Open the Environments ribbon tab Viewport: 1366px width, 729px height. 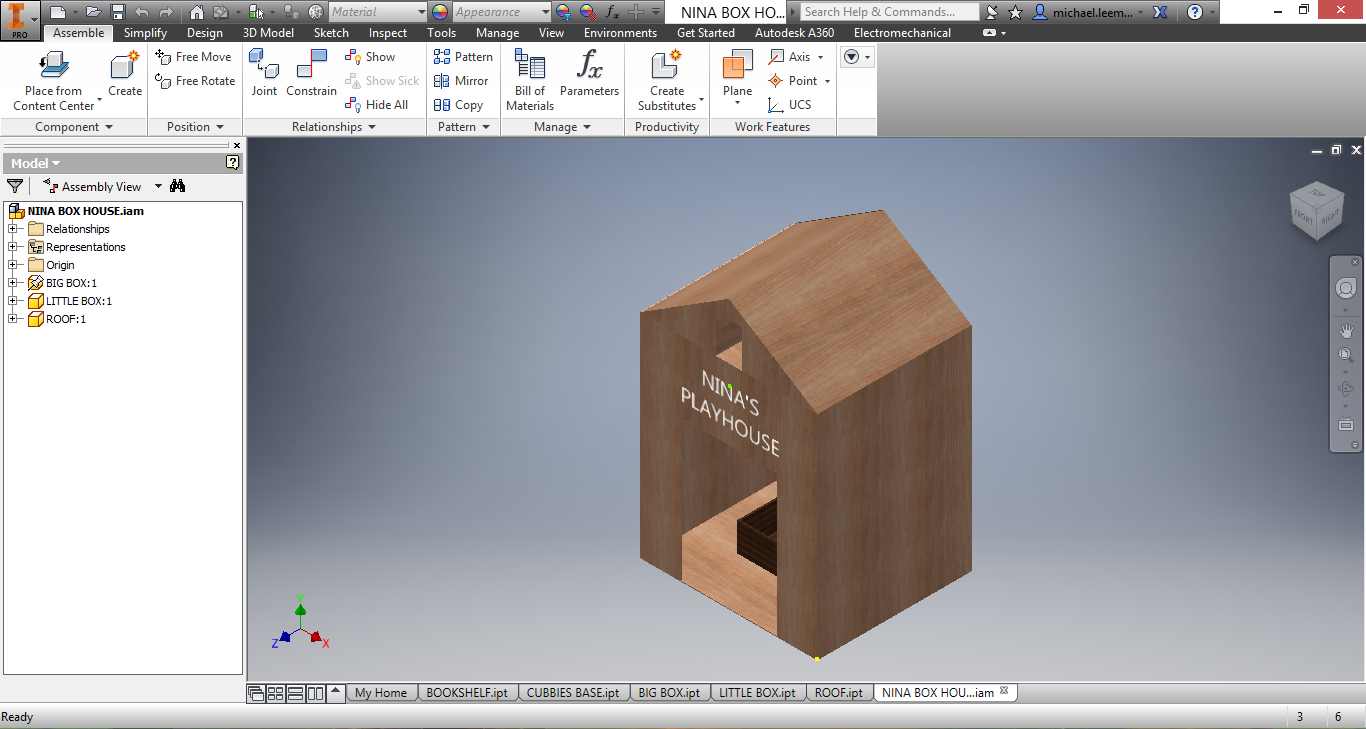pos(620,33)
